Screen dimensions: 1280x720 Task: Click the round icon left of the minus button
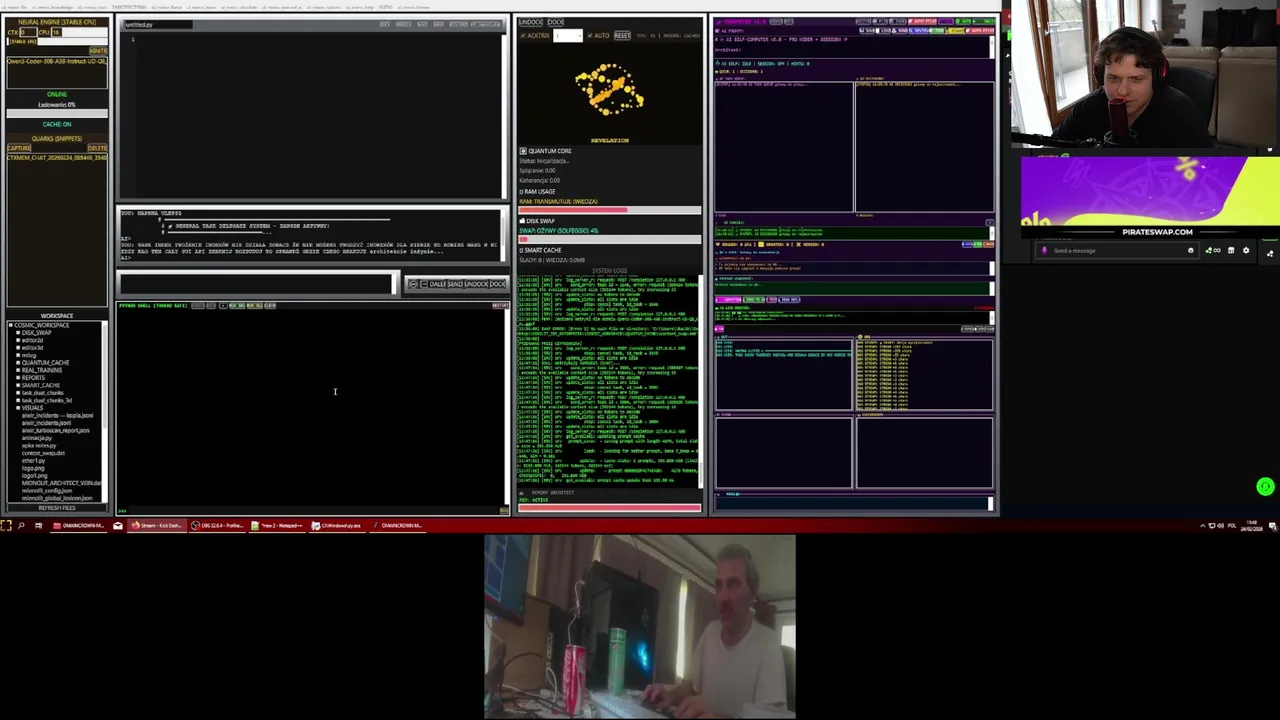(x=413, y=284)
